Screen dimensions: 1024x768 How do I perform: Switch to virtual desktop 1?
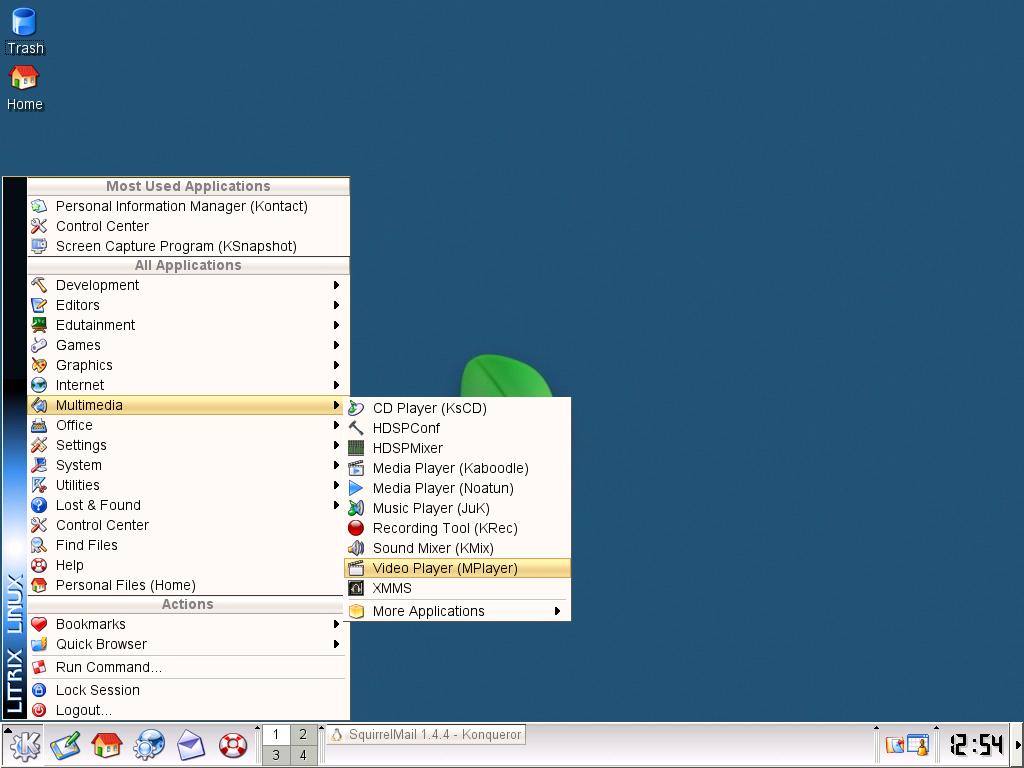tap(276, 735)
